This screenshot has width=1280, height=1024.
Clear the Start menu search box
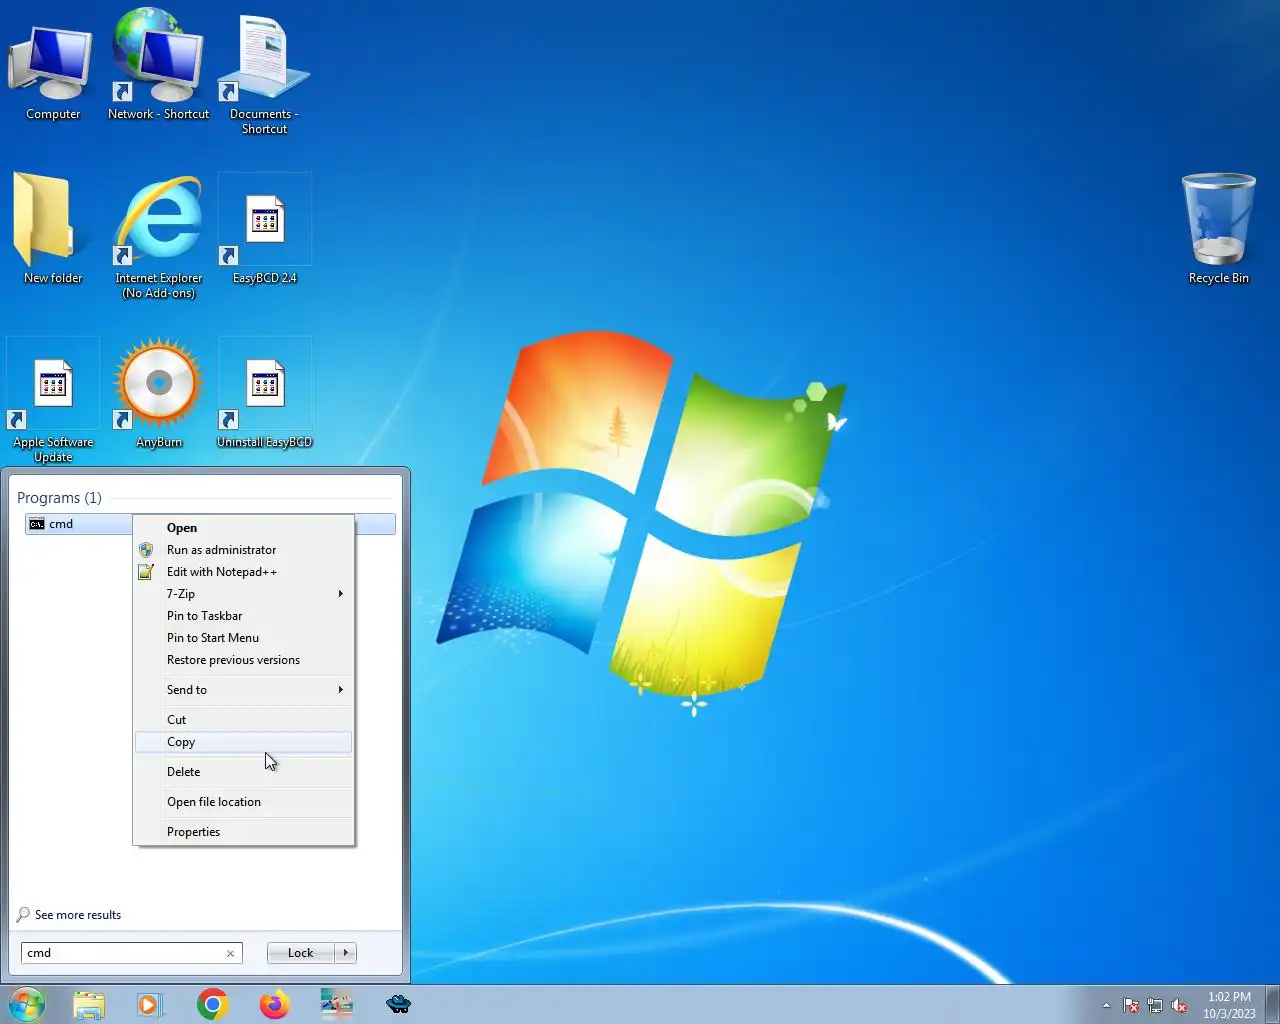pyautogui.click(x=231, y=953)
